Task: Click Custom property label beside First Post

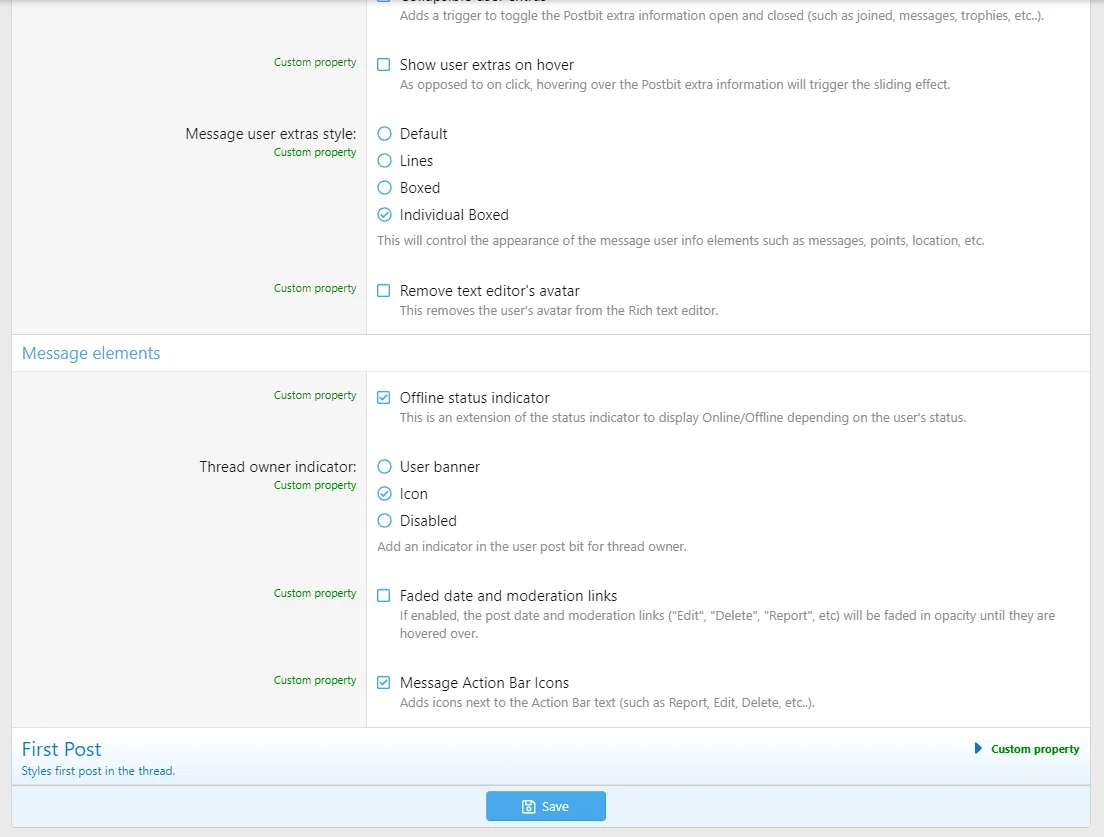Action: (1035, 749)
